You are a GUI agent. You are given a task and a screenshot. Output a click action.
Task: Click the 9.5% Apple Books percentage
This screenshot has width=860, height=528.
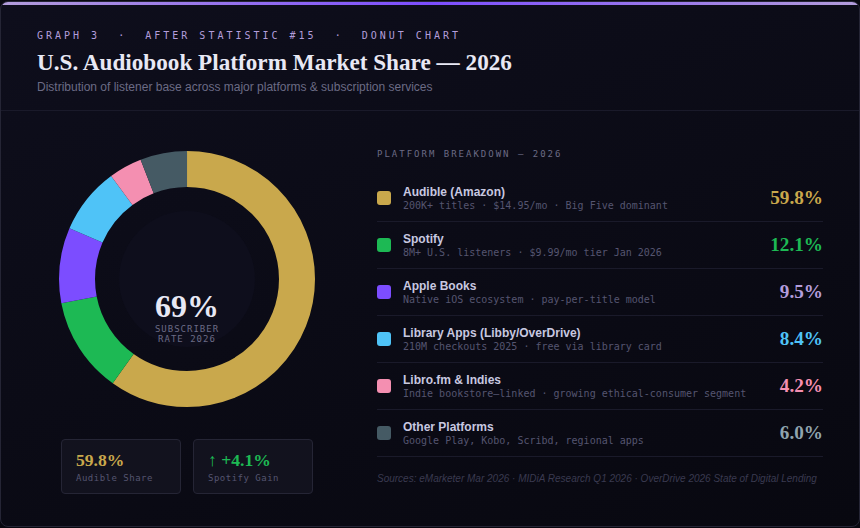point(800,292)
